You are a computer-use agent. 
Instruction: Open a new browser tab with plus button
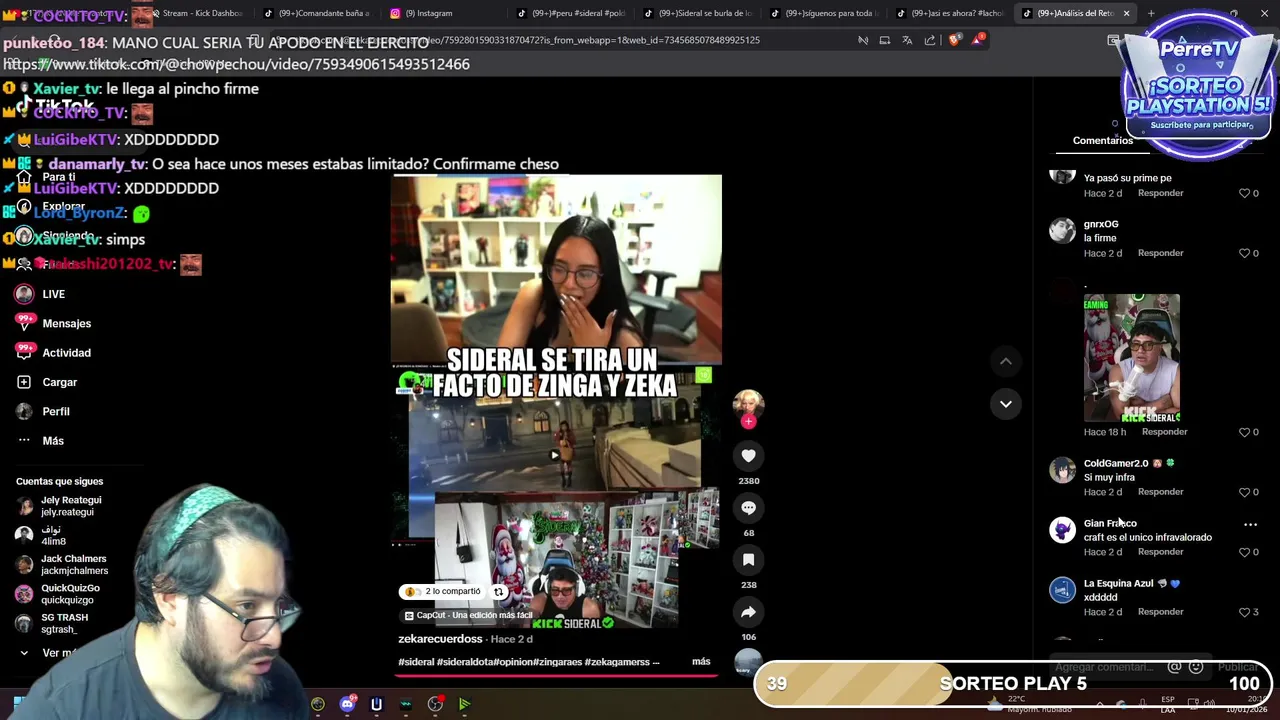pos(1151,13)
